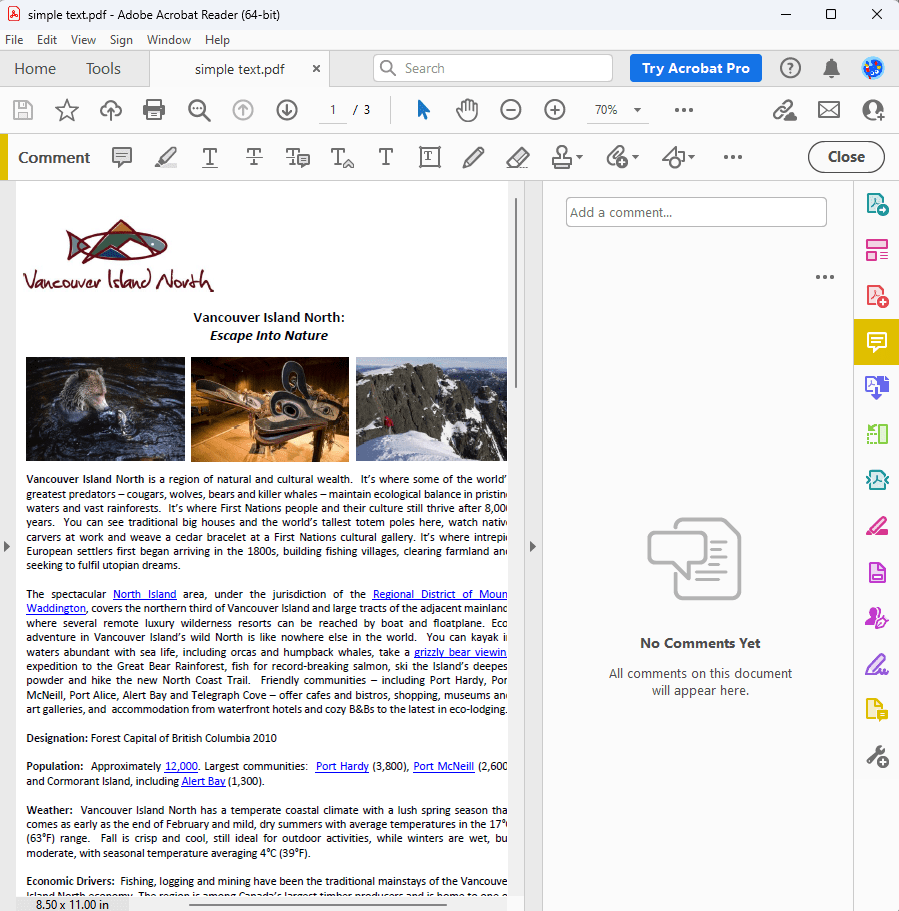
Task: Open the Window menu
Action: tap(169, 40)
